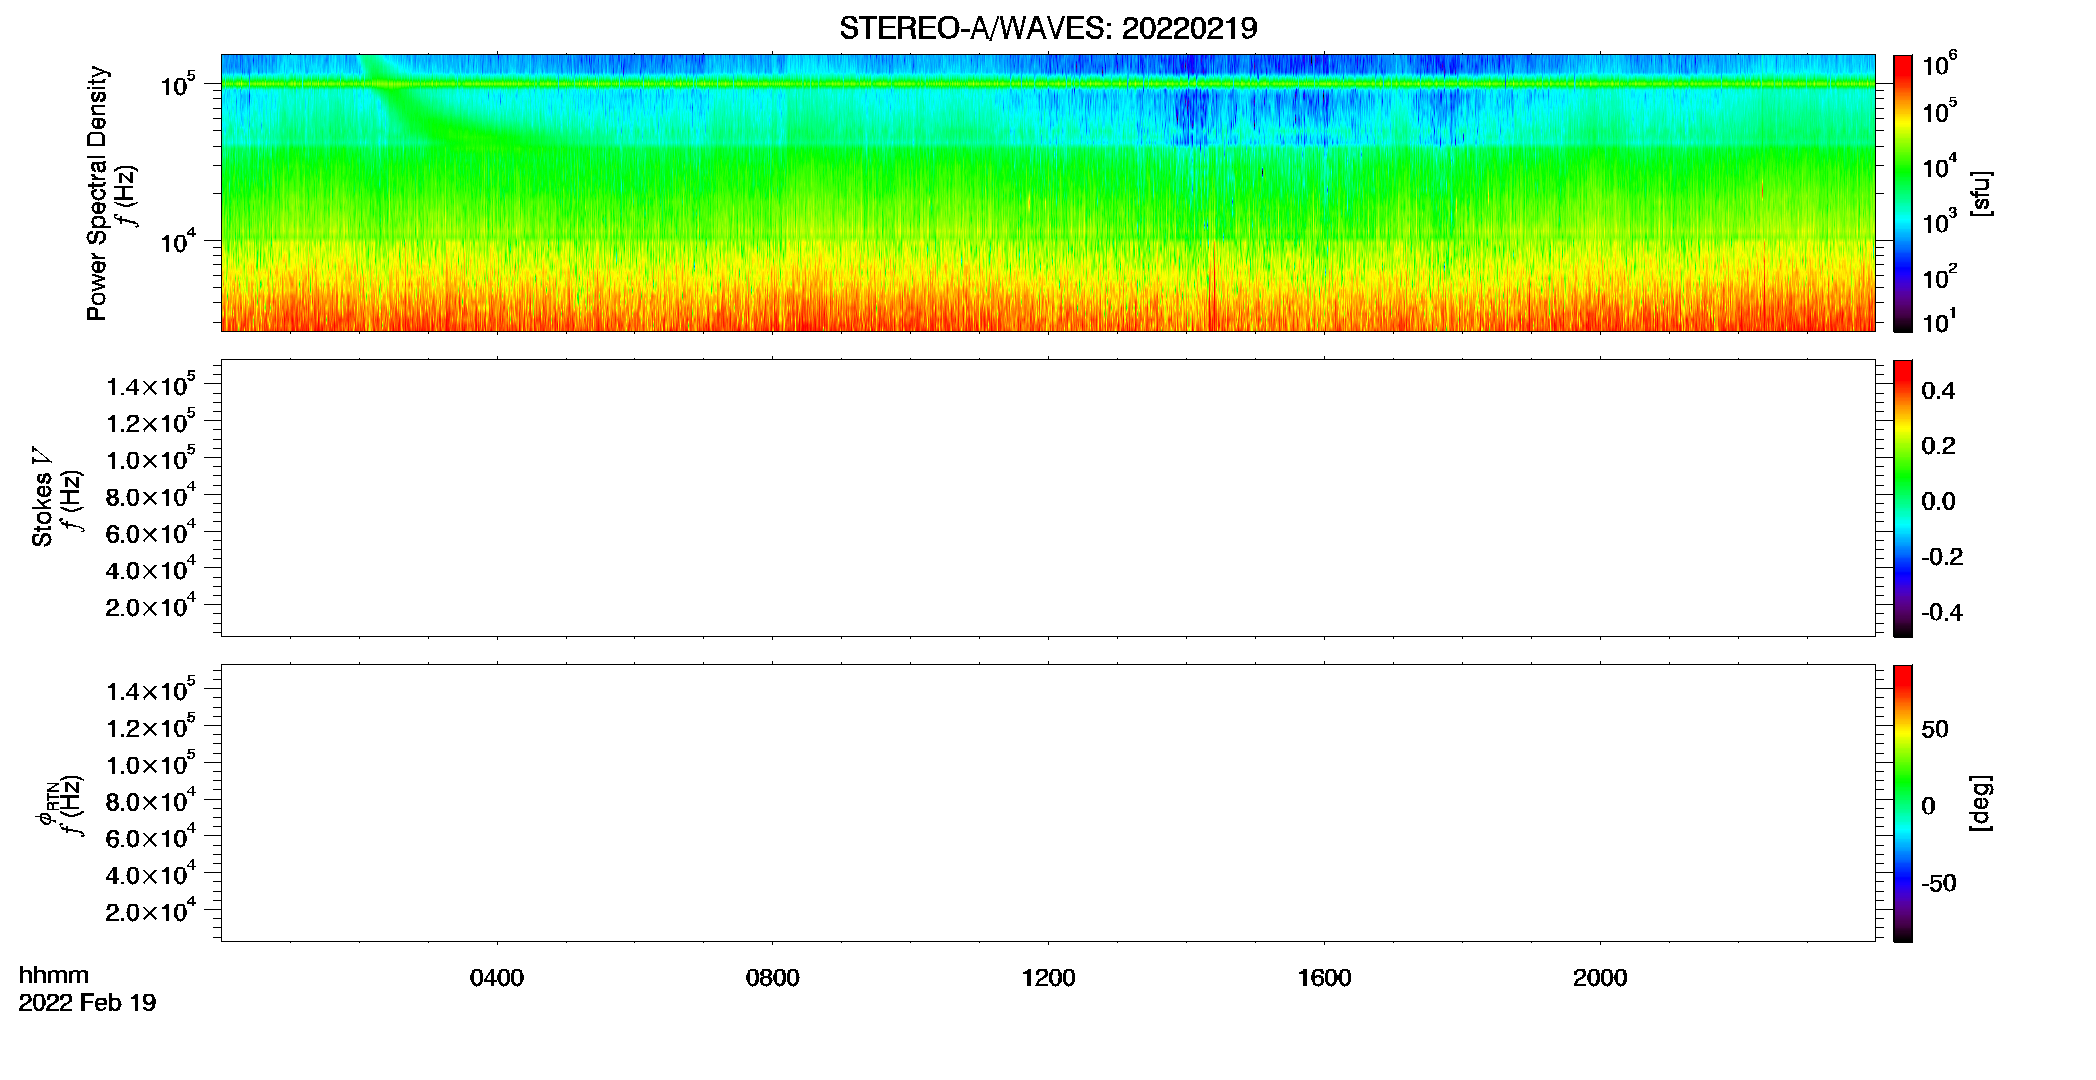Click the 50 label on degree color bar
This screenshot has width=2096, height=1080.
point(1935,729)
